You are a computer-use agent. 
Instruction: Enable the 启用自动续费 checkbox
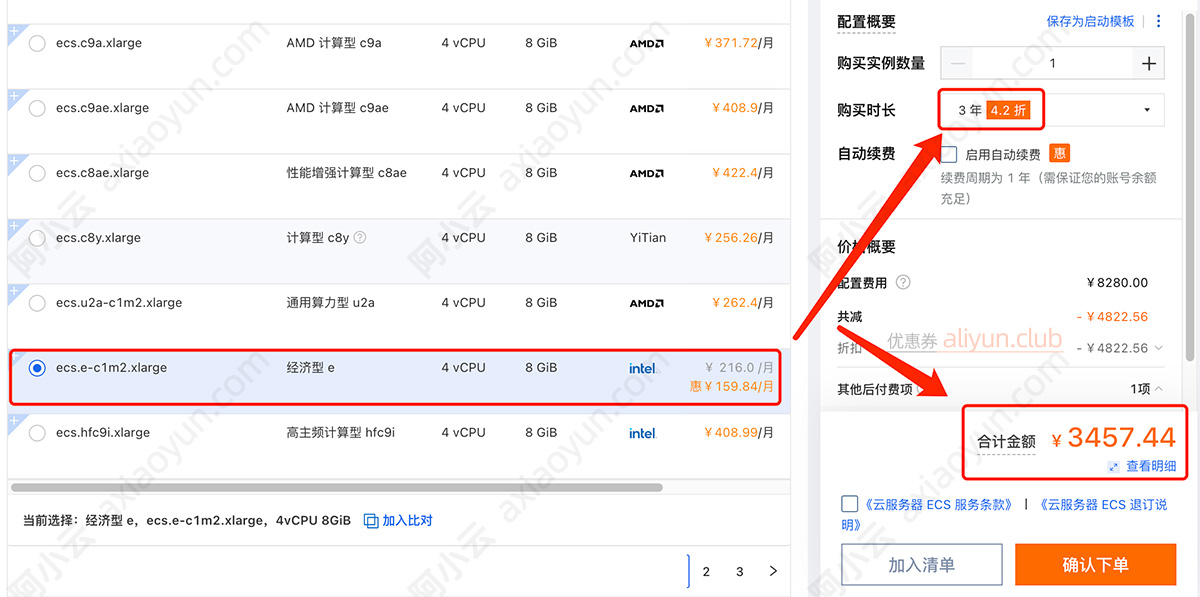pyautogui.click(x=949, y=155)
